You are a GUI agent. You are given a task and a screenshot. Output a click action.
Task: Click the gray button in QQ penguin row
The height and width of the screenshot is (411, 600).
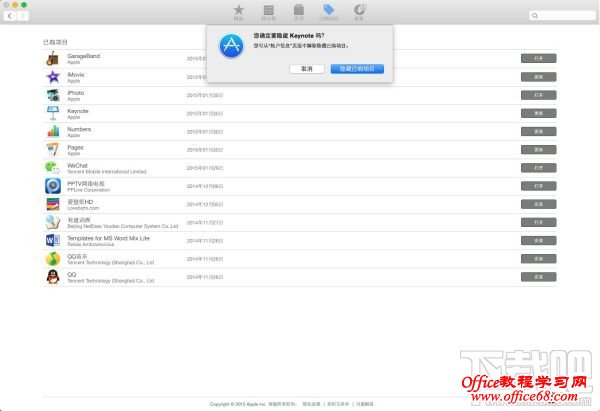click(x=538, y=277)
